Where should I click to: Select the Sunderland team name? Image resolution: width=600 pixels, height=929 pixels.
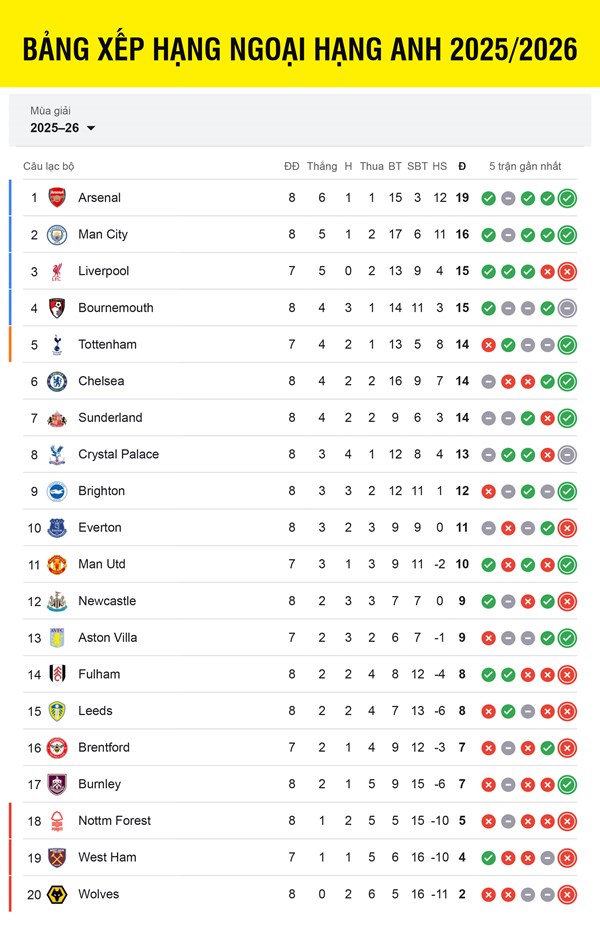click(x=110, y=418)
